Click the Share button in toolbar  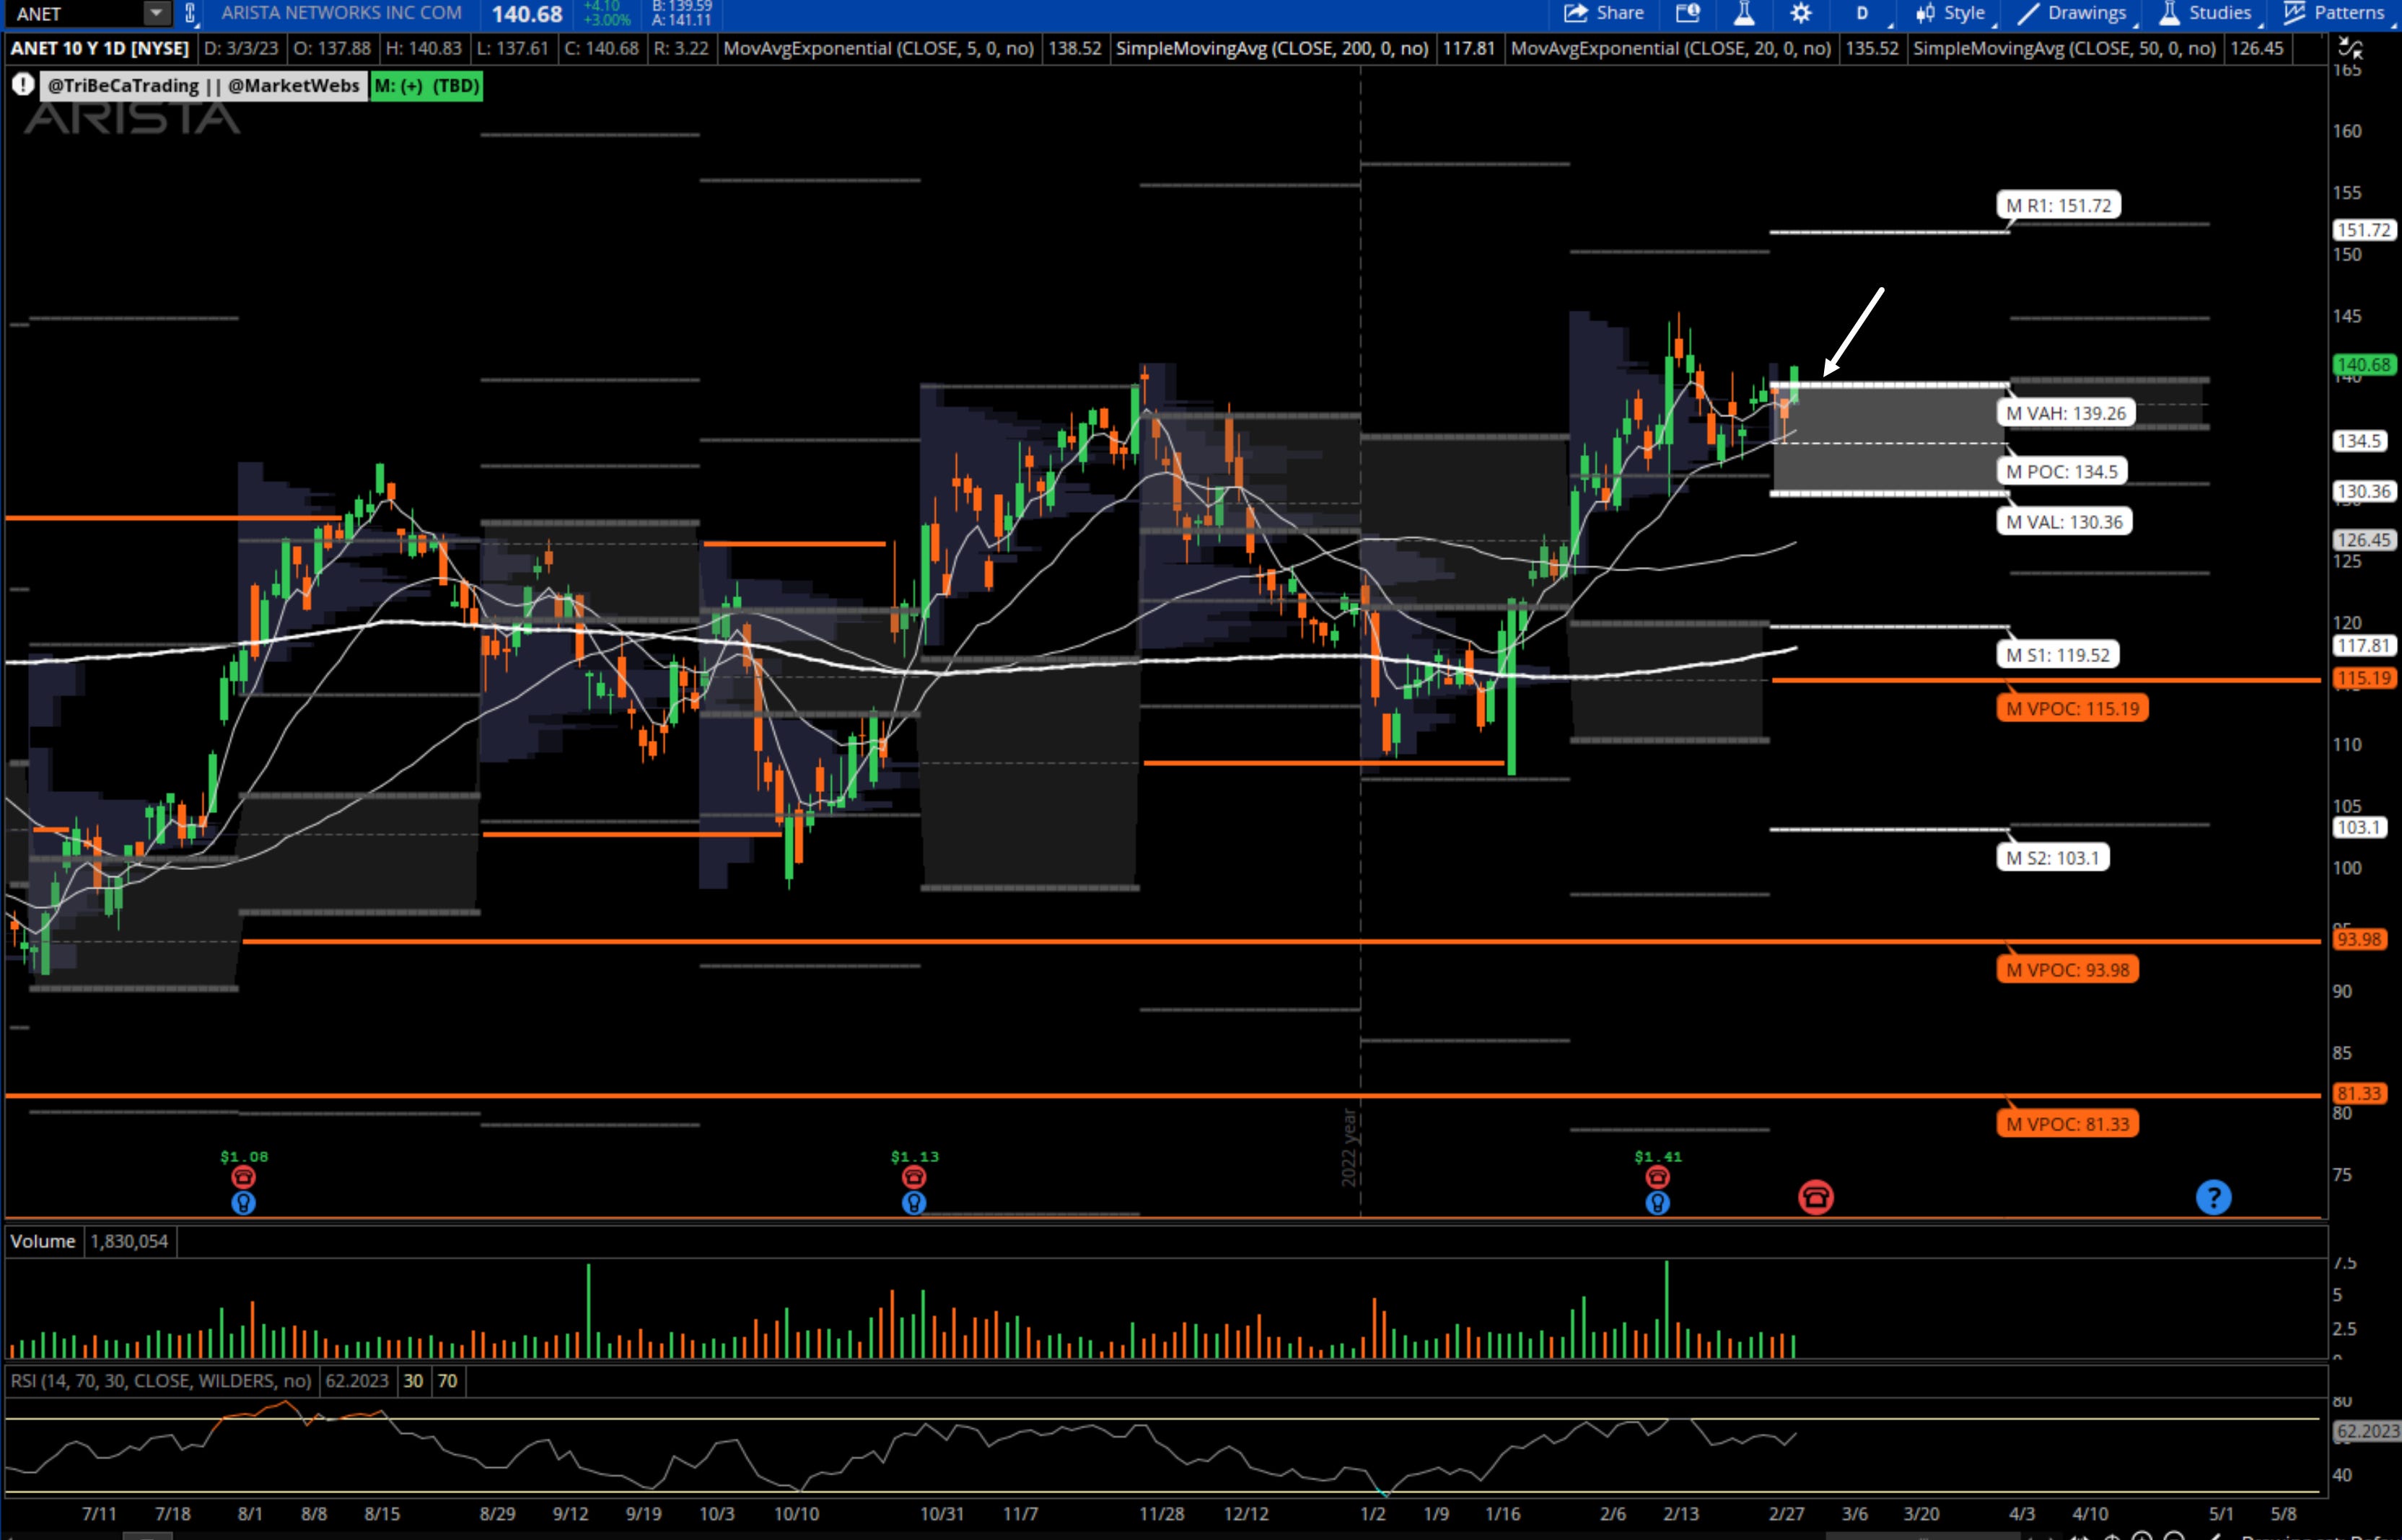click(x=1604, y=13)
